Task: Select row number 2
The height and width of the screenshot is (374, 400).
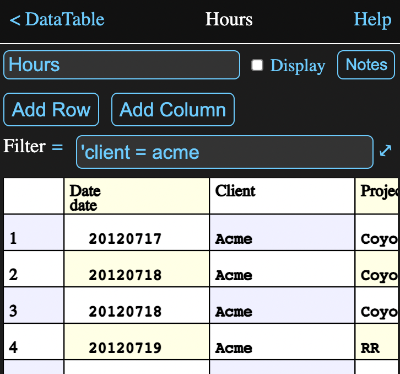Action: (x=33, y=269)
